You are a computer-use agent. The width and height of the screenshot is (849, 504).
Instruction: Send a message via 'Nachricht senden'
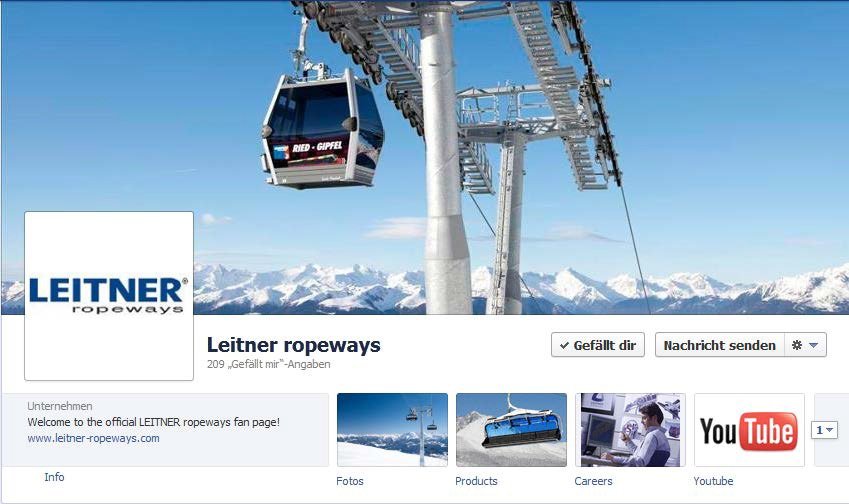[720, 345]
